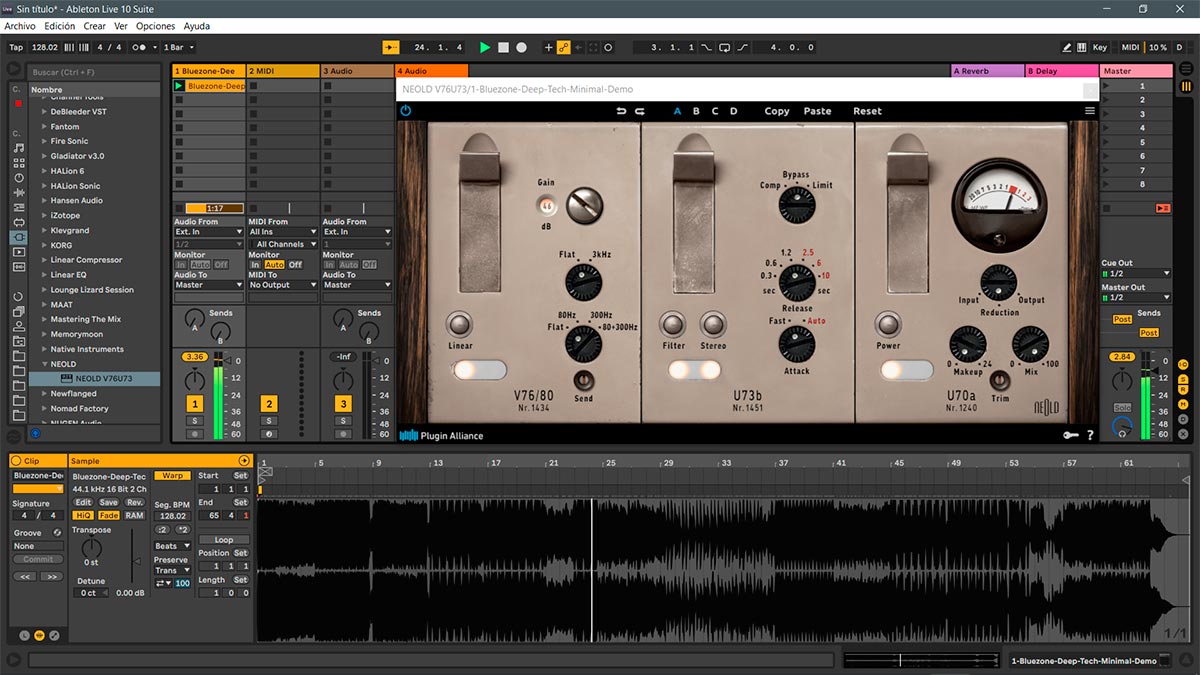1200x675 pixels.
Task: Toggle the clip Fade button
Action: (109, 515)
